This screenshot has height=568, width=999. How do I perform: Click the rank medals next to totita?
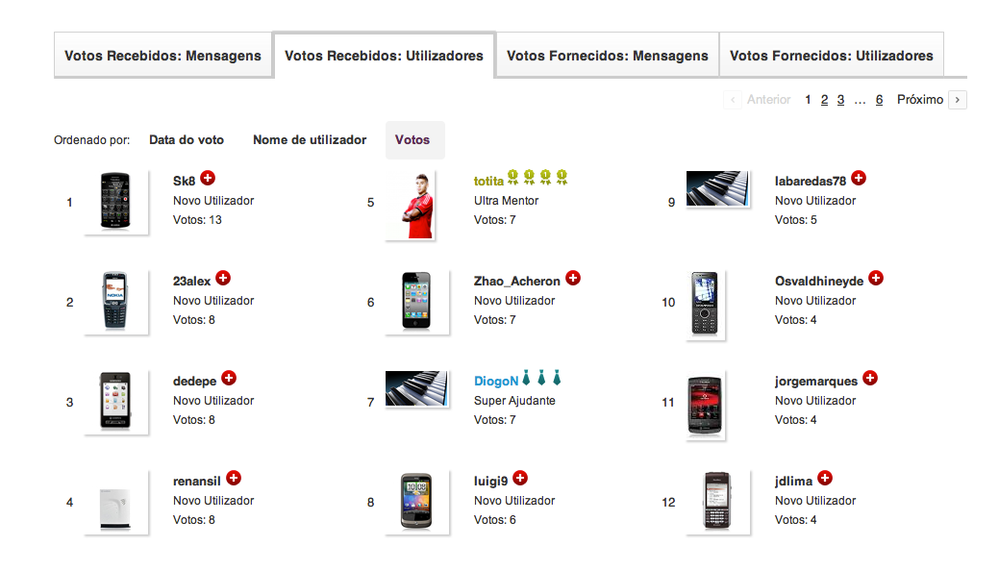point(537,179)
